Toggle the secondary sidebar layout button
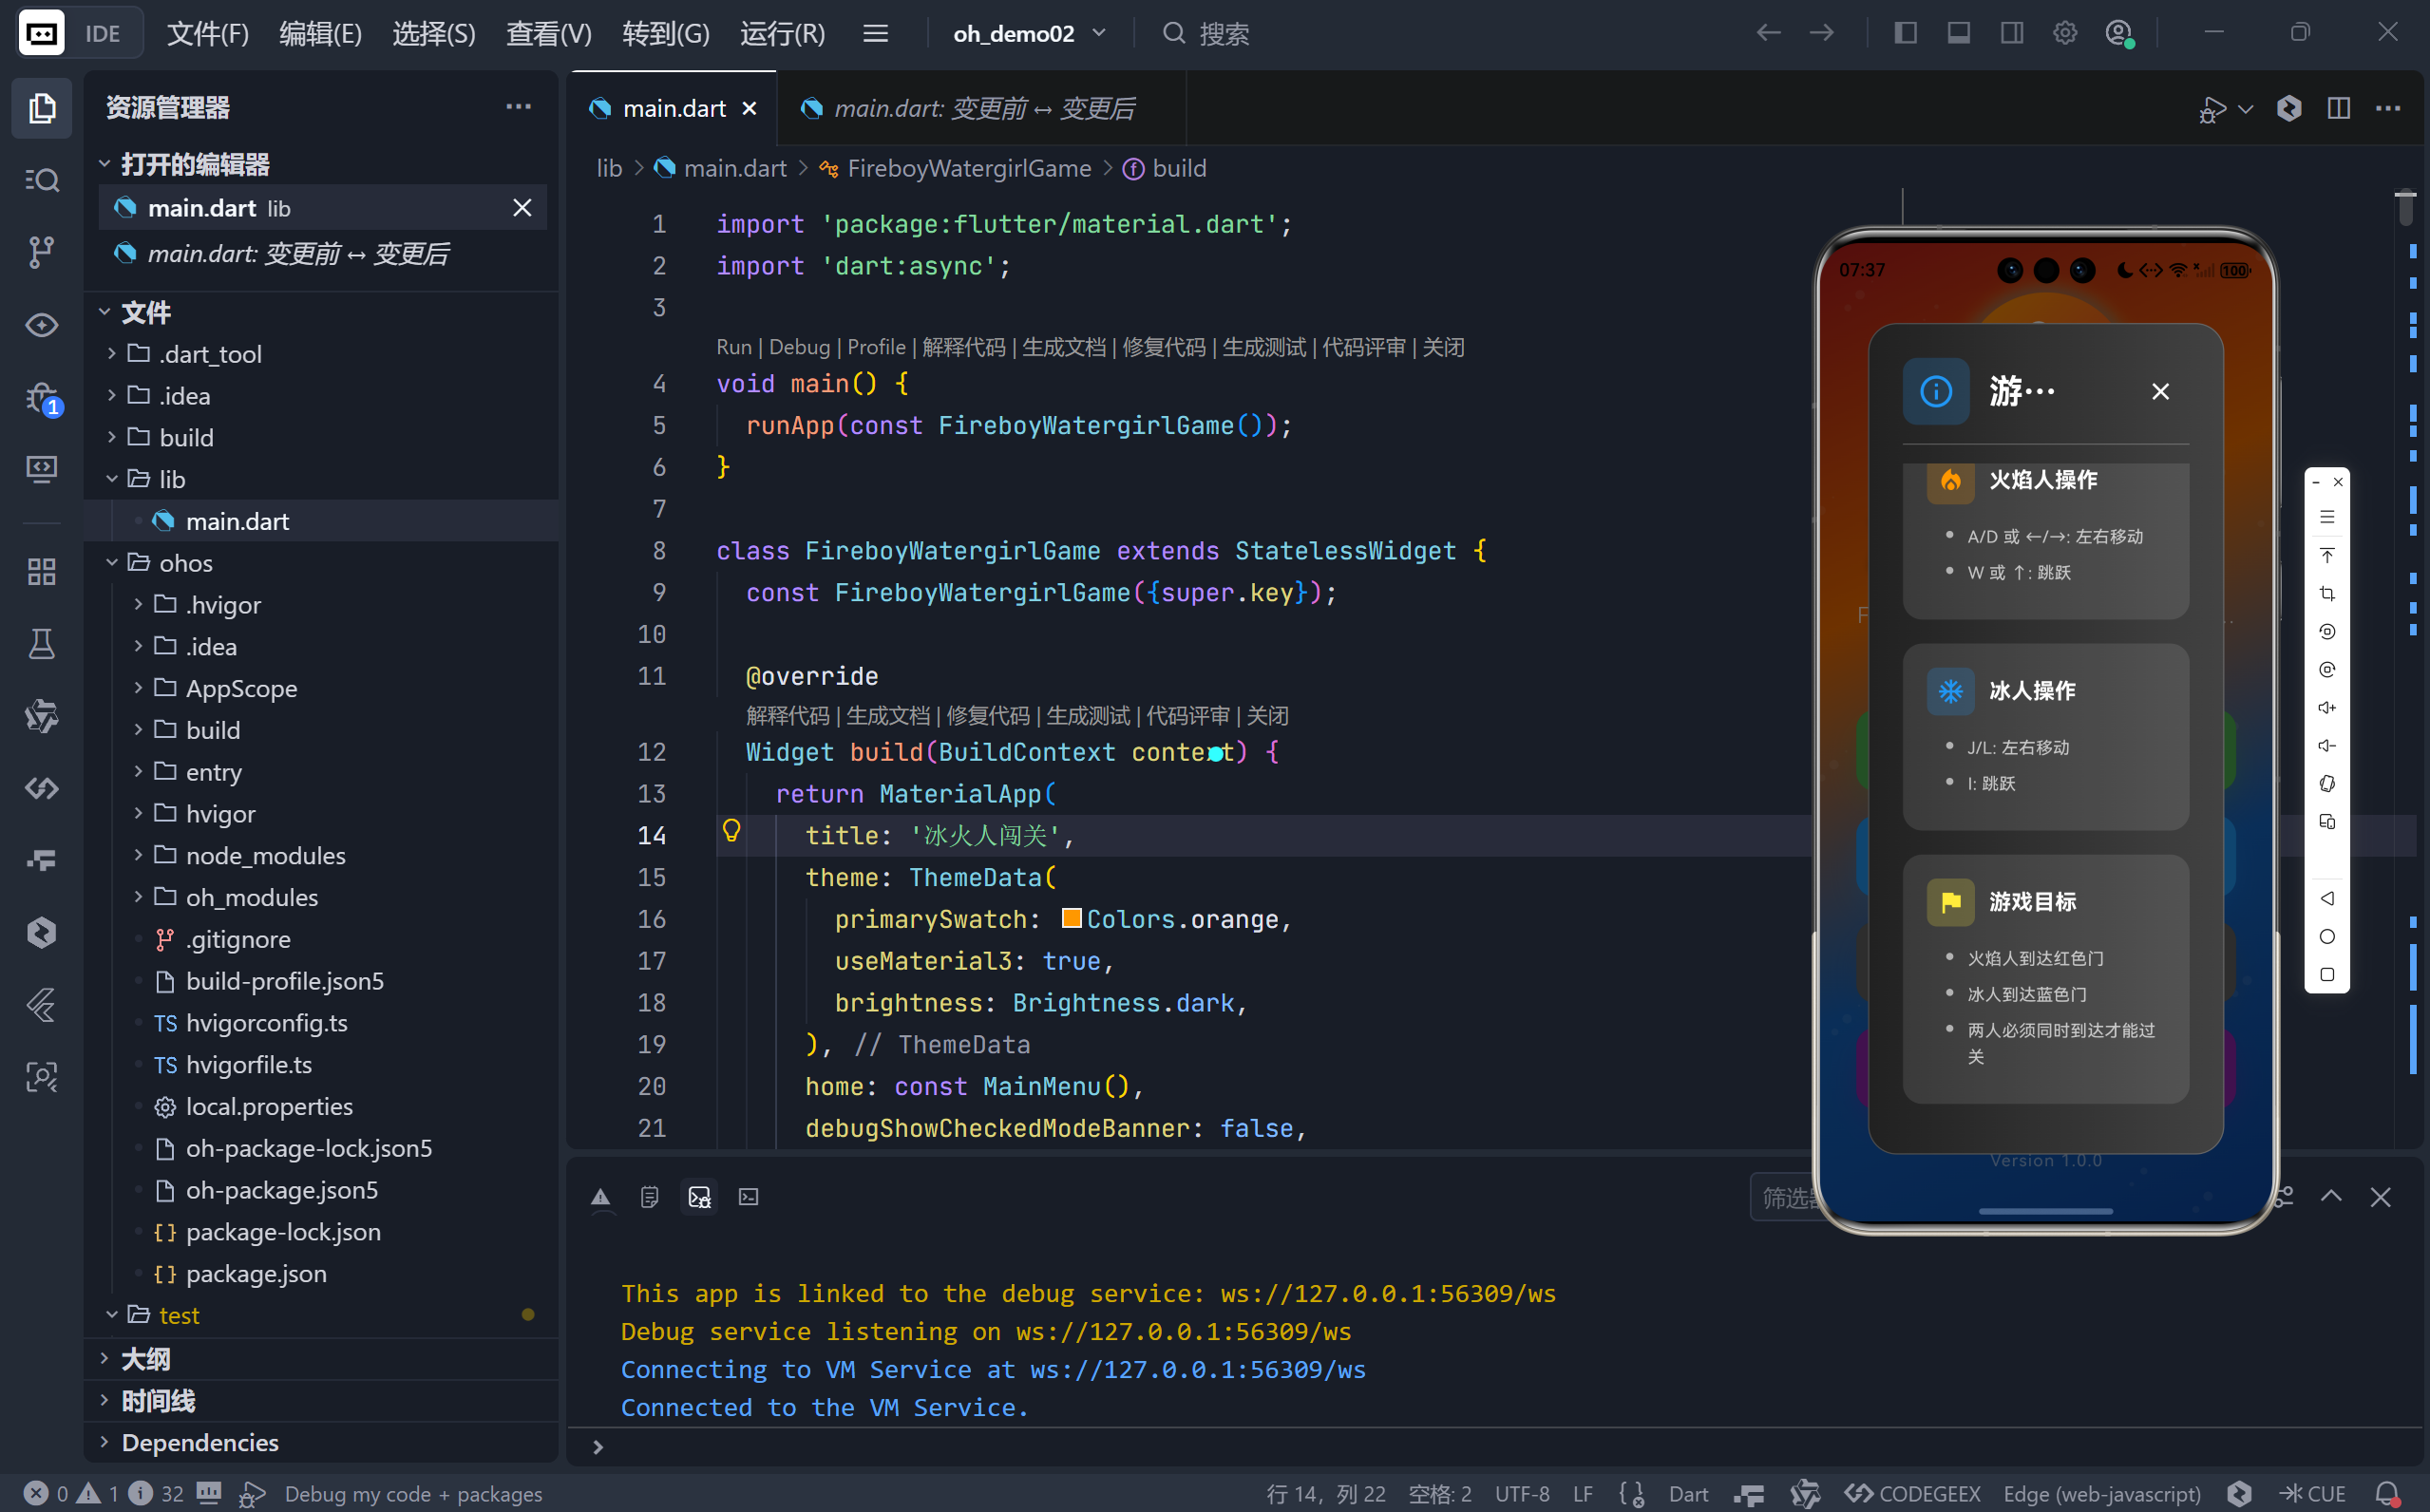The width and height of the screenshot is (2430, 1512). [2011, 33]
